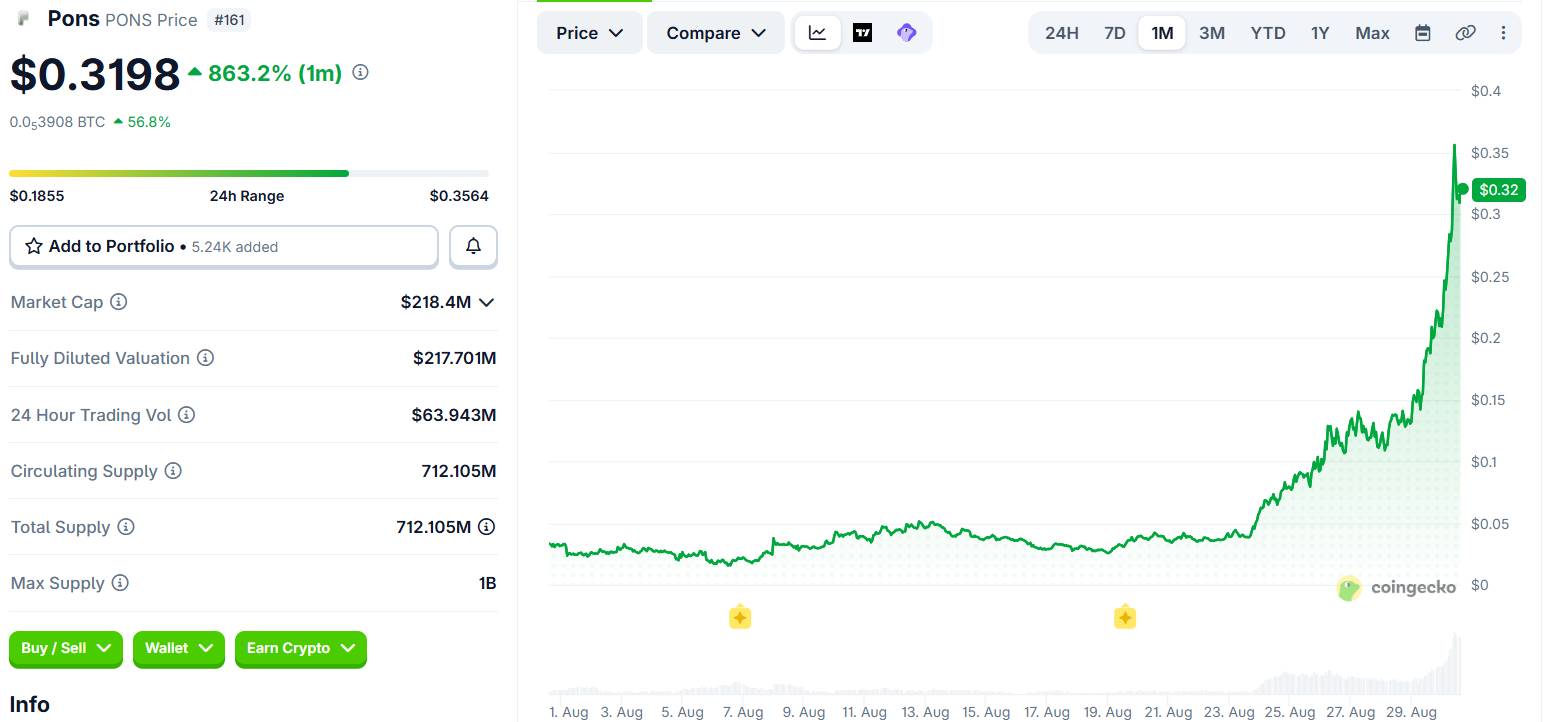Image resolution: width=1549 pixels, height=722 pixels.
Task: Switch to TradingView chart mode
Action: pyautogui.click(x=862, y=33)
